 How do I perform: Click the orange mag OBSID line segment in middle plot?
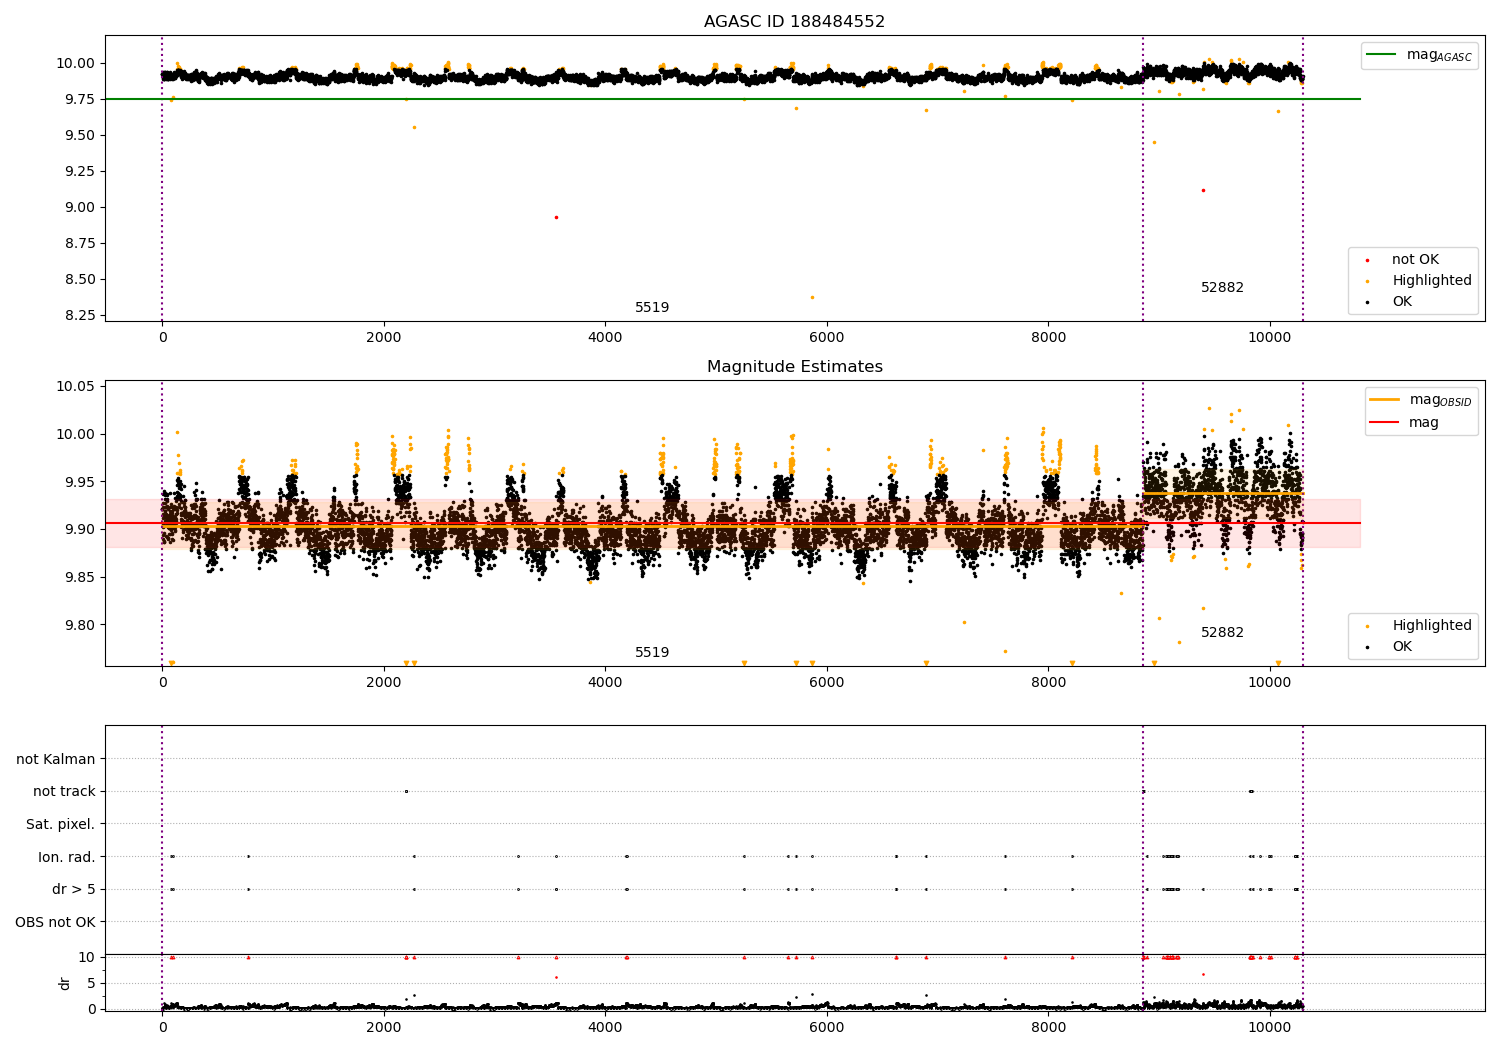pyautogui.click(x=1223, y=493)
